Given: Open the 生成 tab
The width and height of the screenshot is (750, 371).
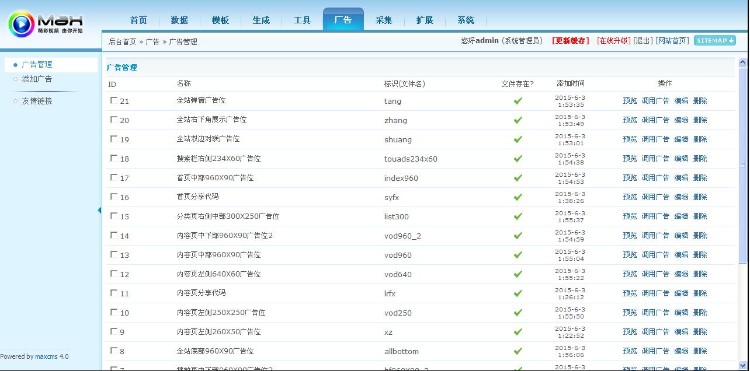Looking at the screenshot, I should 261,20.
